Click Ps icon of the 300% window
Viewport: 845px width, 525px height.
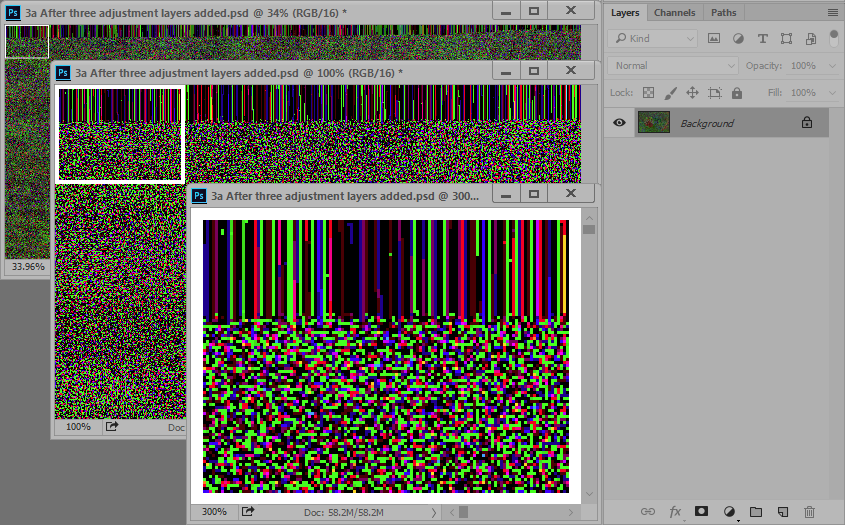tap(199, 196)
